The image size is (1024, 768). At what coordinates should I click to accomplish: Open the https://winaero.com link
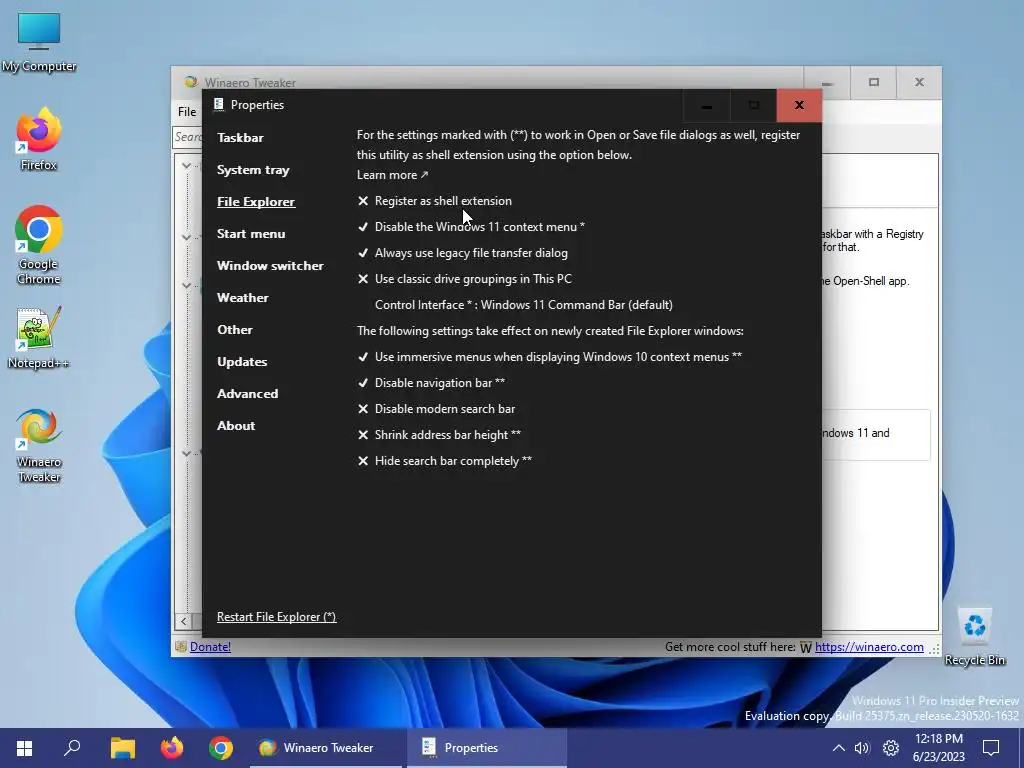coord(869,647)
